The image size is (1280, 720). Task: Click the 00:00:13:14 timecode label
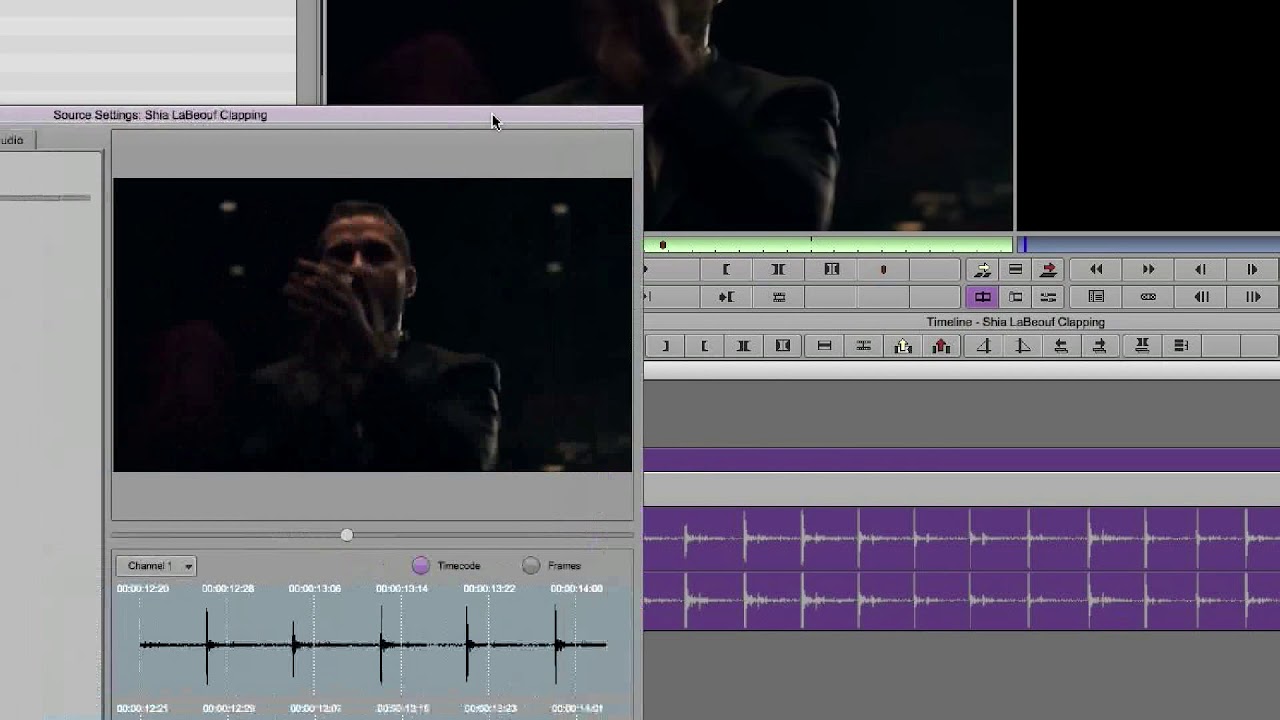[x=402, y=589]
